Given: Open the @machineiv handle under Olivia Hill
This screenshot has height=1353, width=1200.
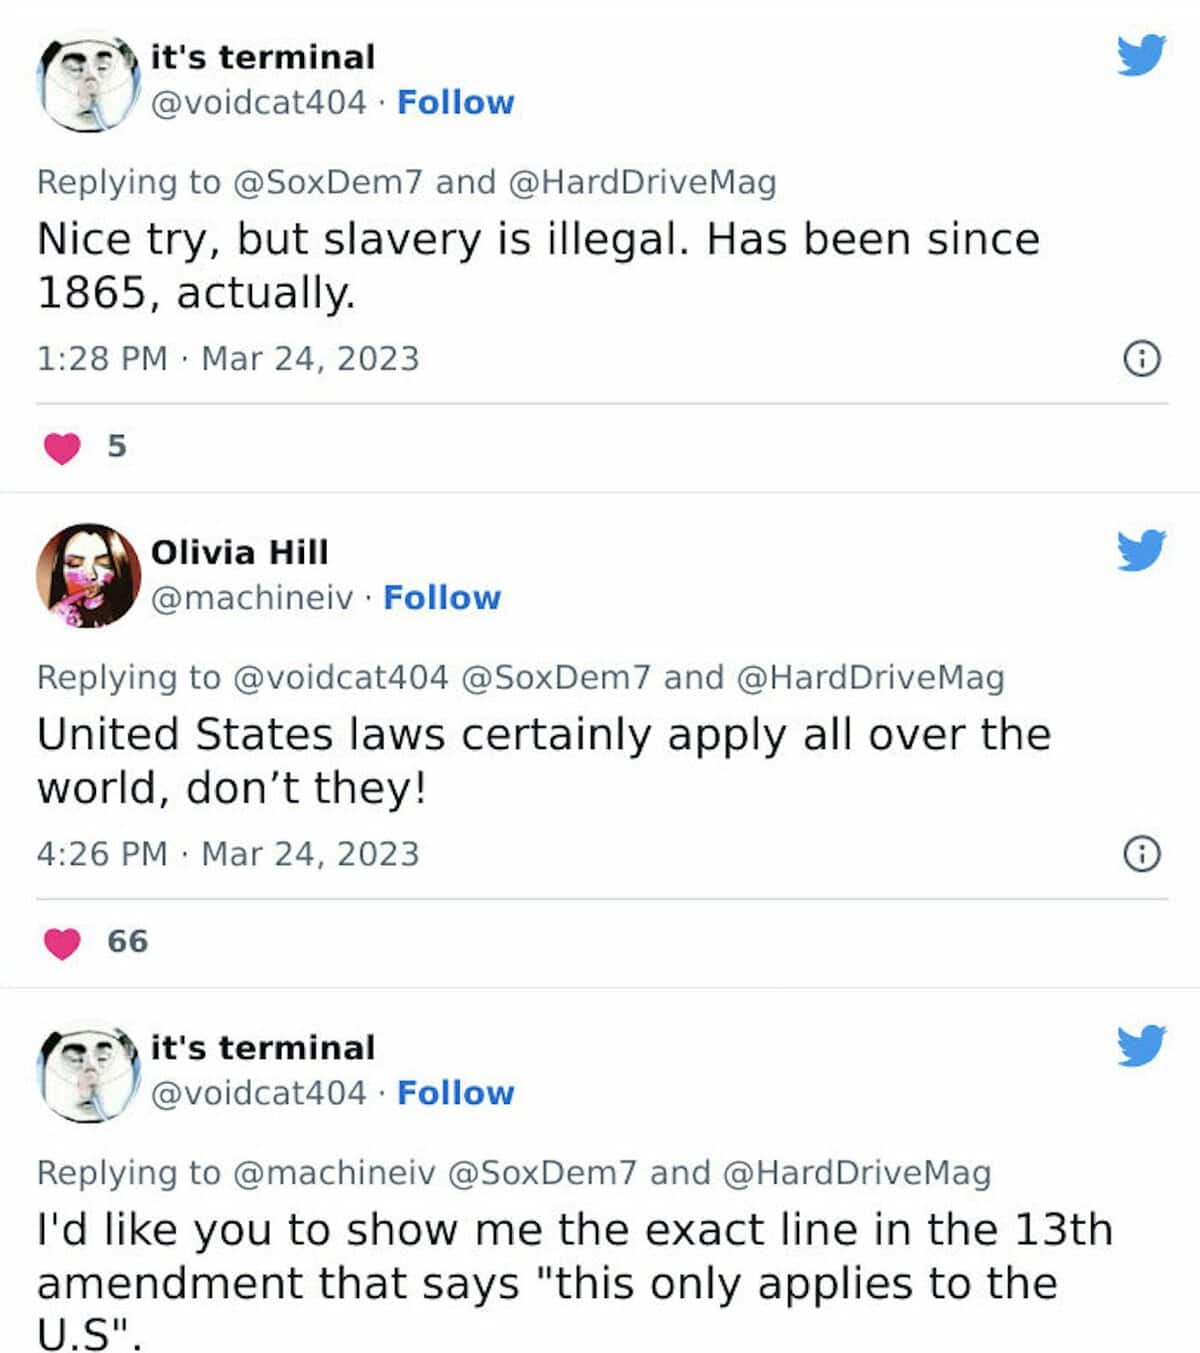Looking at the screenshot, I should coord(251,597).
